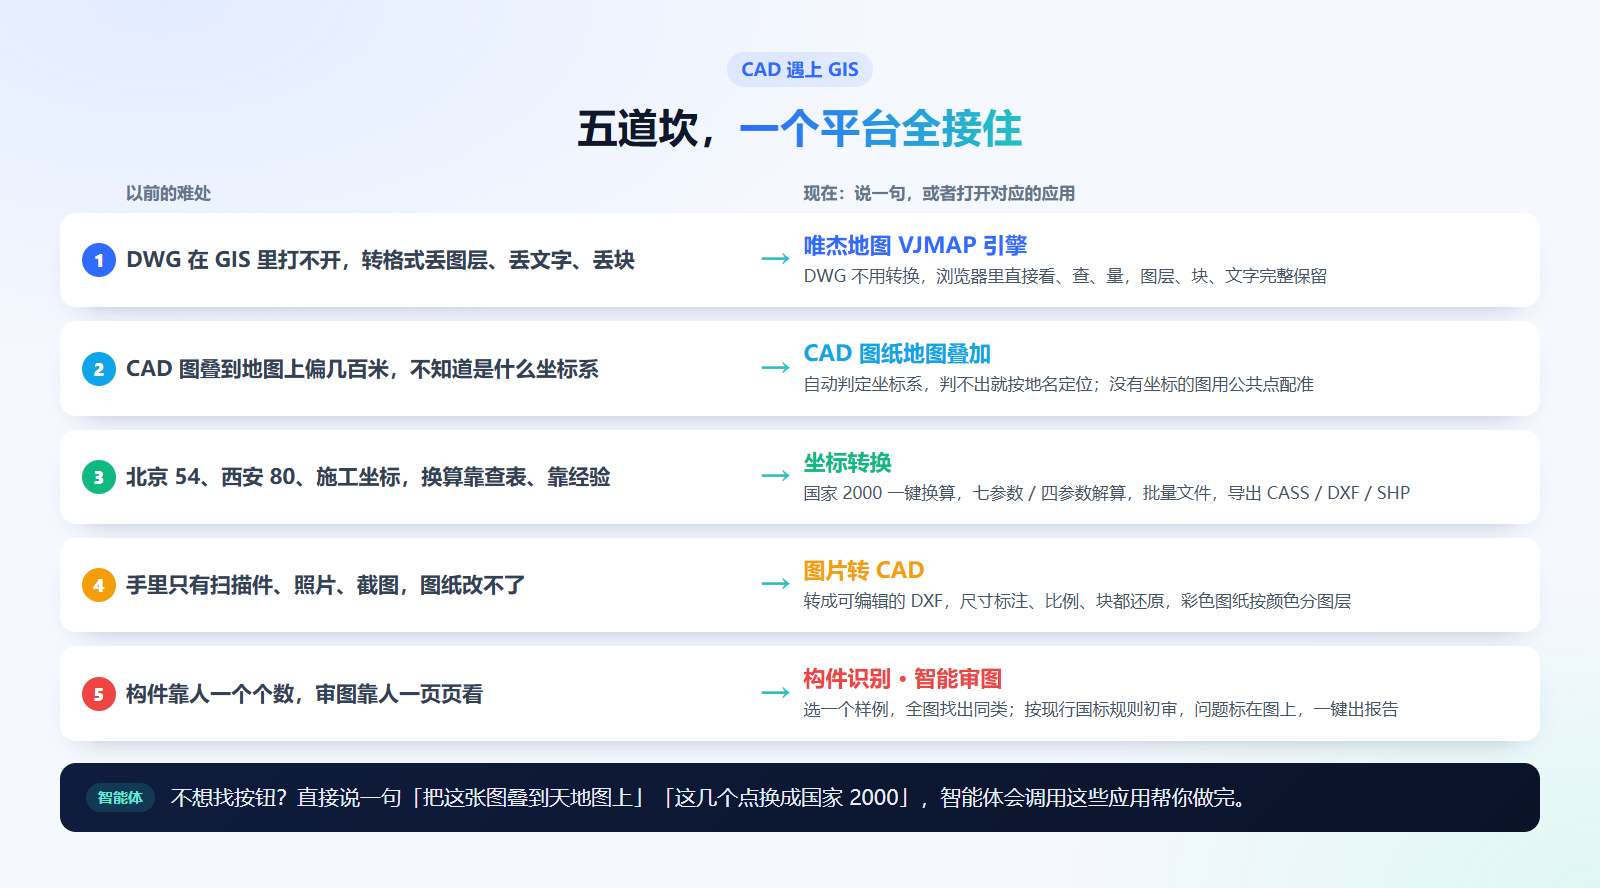Image resolution: width=1600 pixels, height=888 pixels.
Task: Click text DWG 在 GIS 里打不开
Action: [233, 260]
